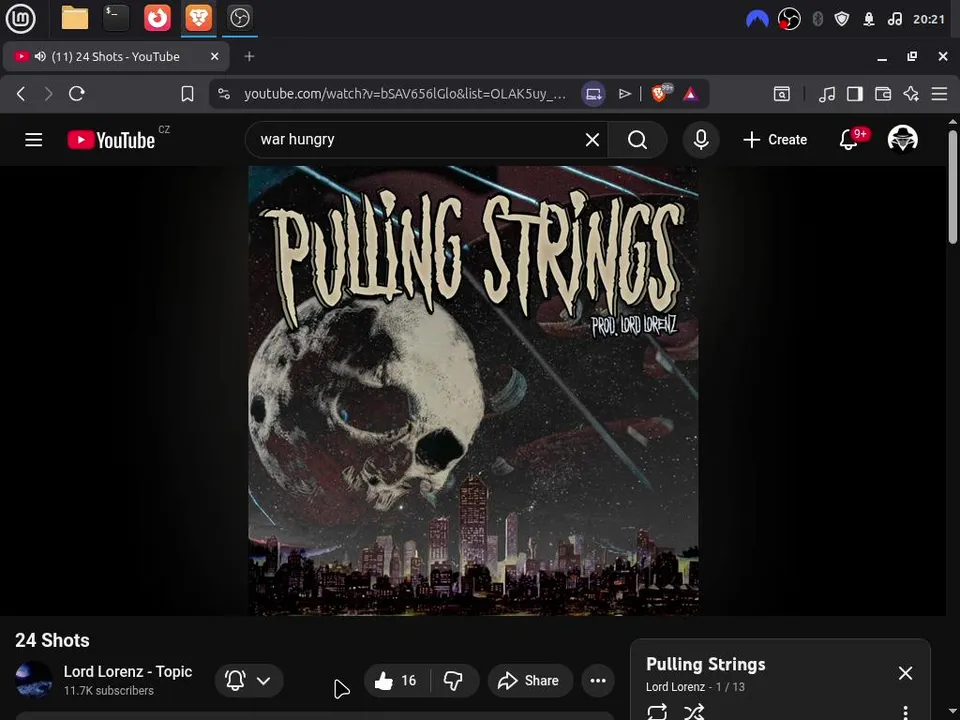Open Brave Shields lion icon

click(x=661, y=93)
